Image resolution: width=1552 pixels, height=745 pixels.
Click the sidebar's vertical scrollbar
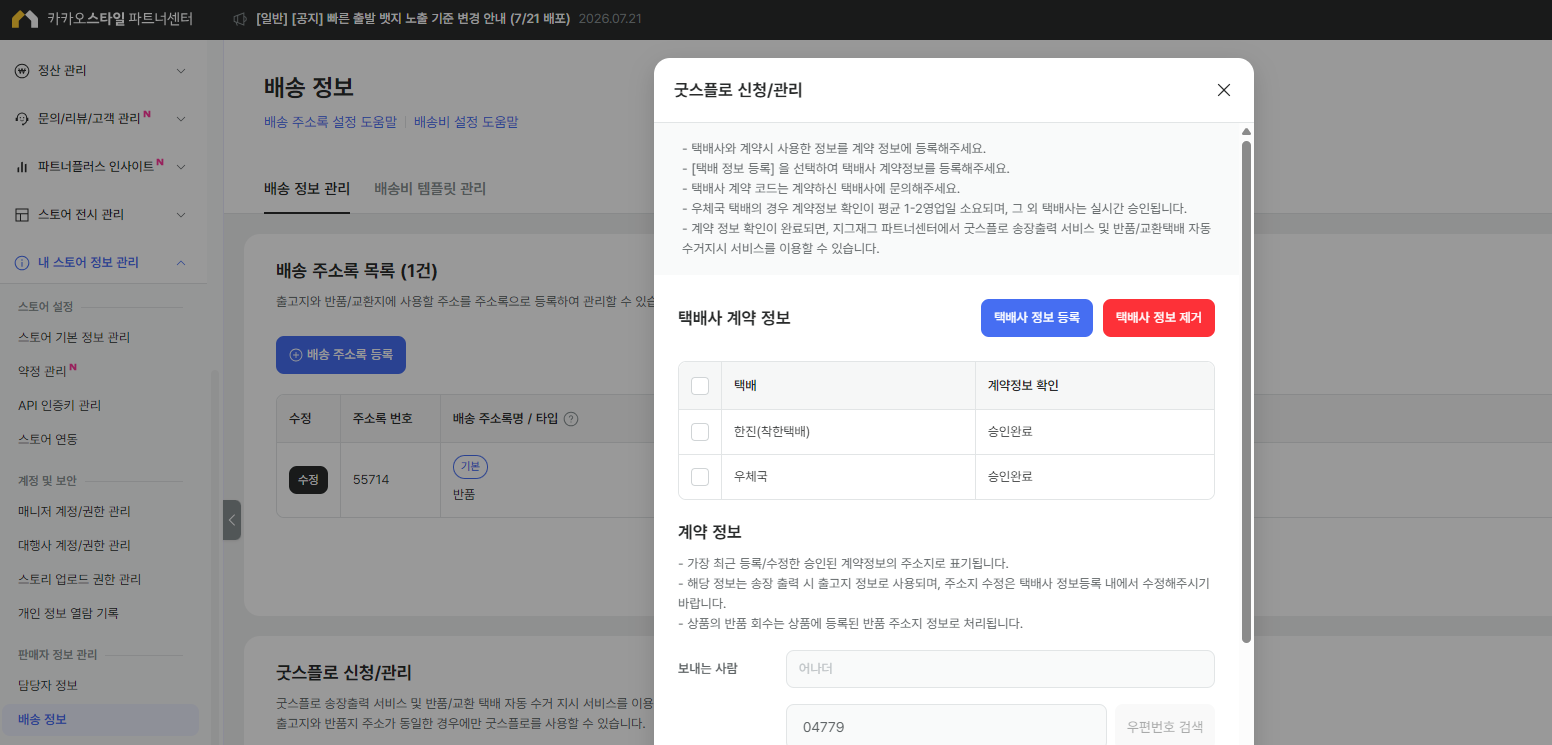click(213, 558)
